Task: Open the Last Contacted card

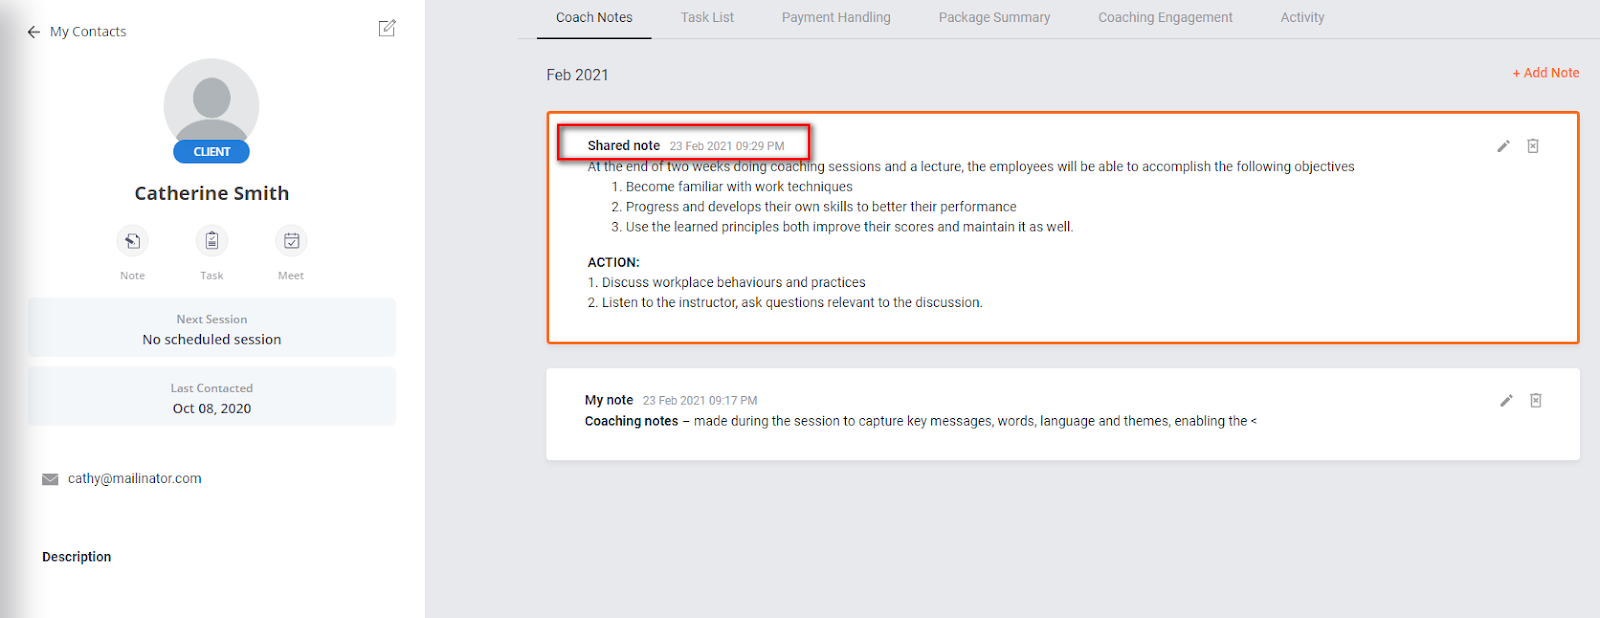Action: tap(212, 397)
